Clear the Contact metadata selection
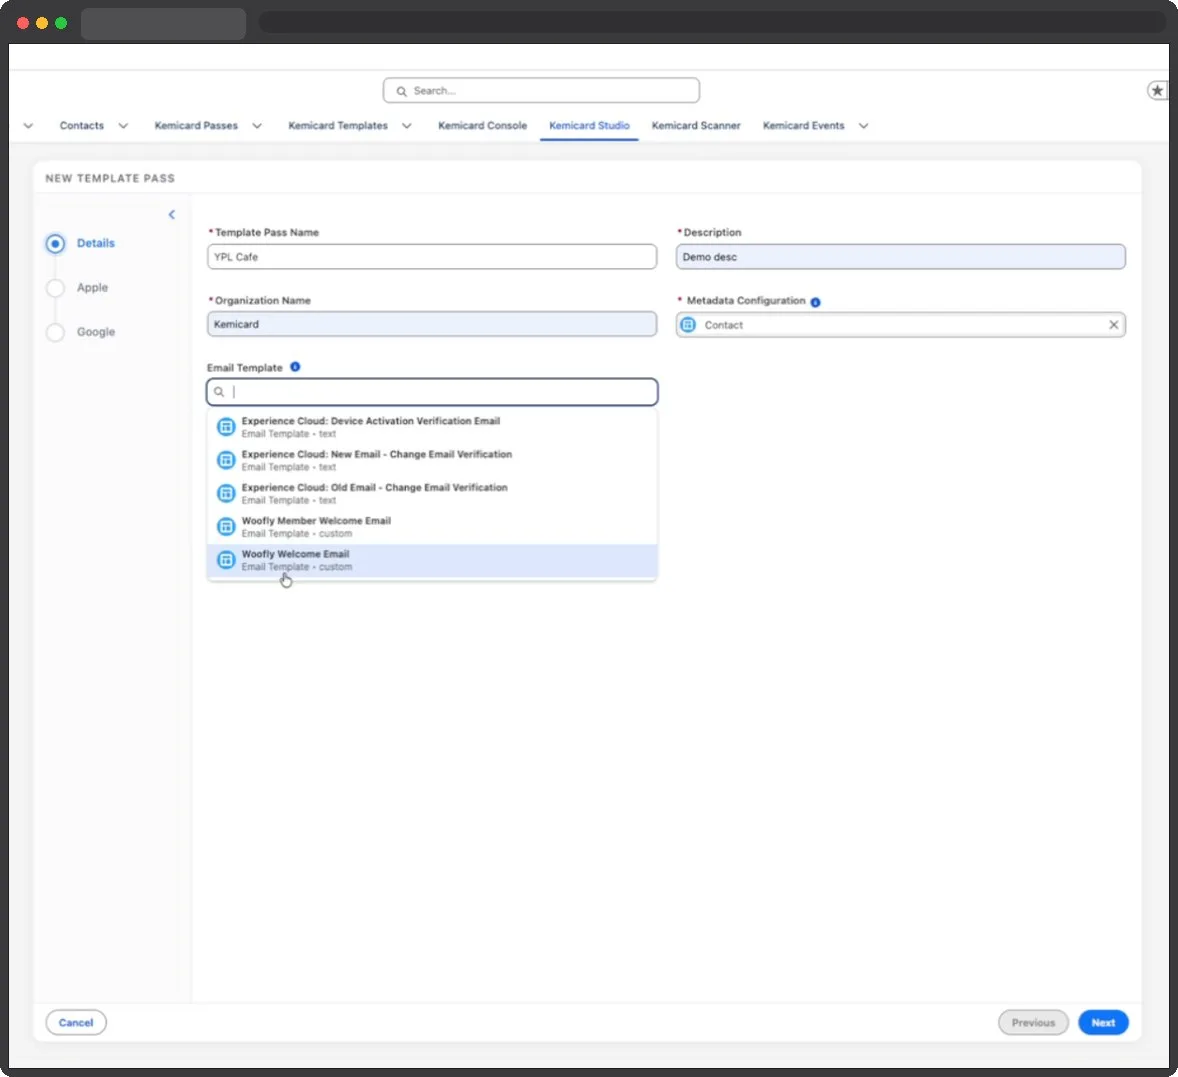Image resolution: width=1178 pixels, height=1077 pixels. (1113, 324)
